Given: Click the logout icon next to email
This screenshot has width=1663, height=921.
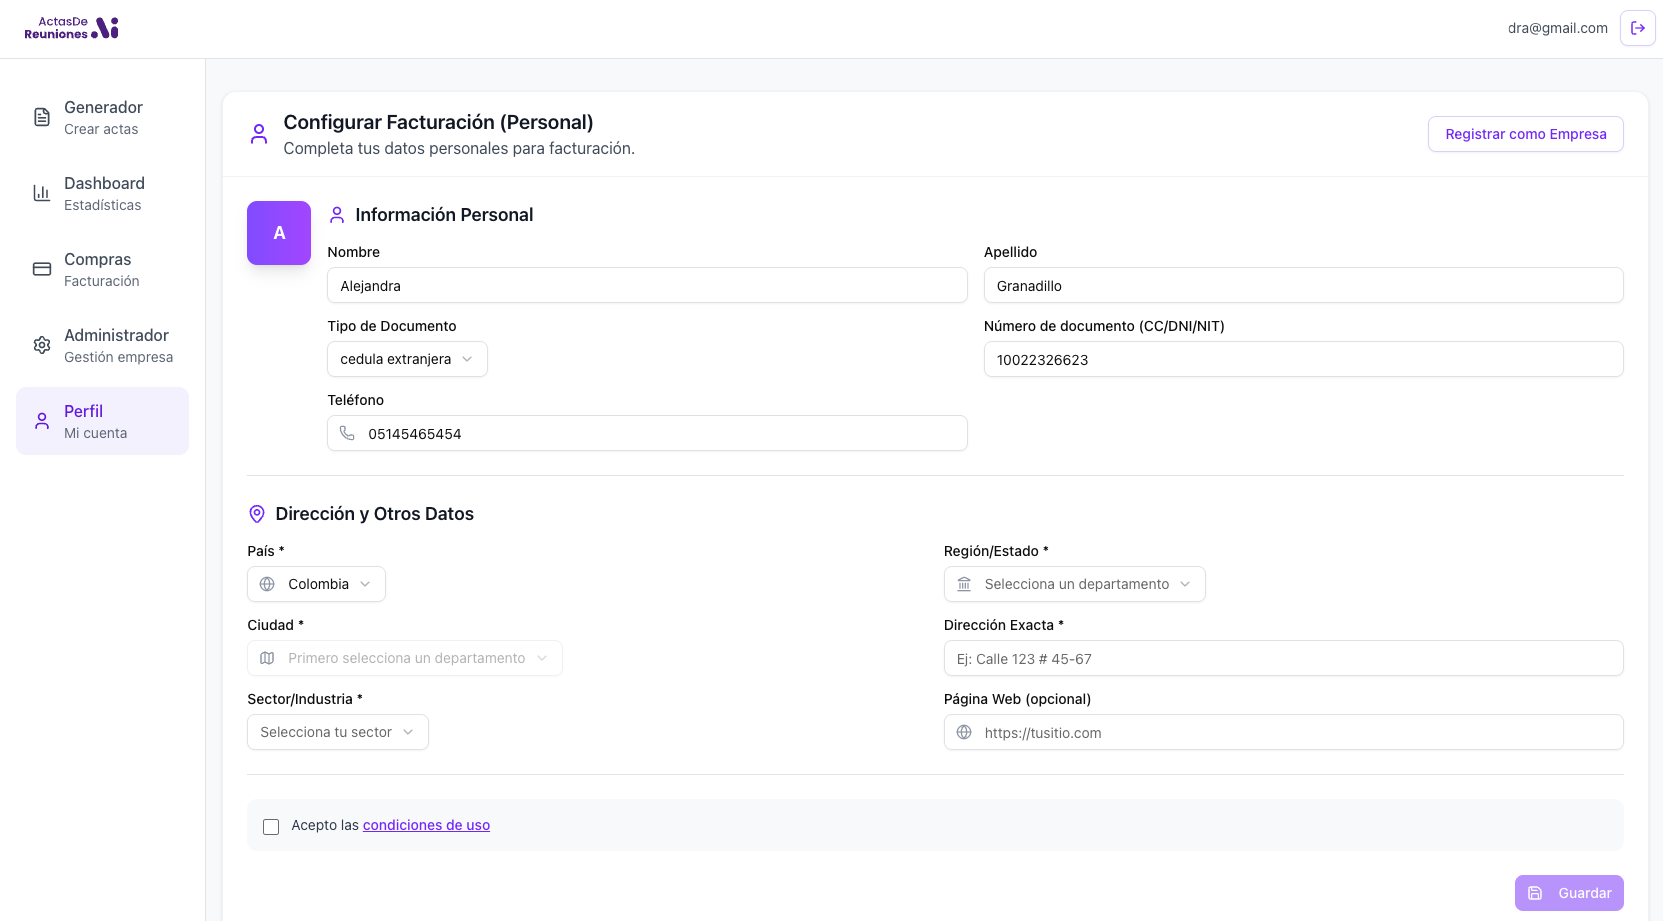Looking at the screenshot, I should click(x=1637, y=28).
